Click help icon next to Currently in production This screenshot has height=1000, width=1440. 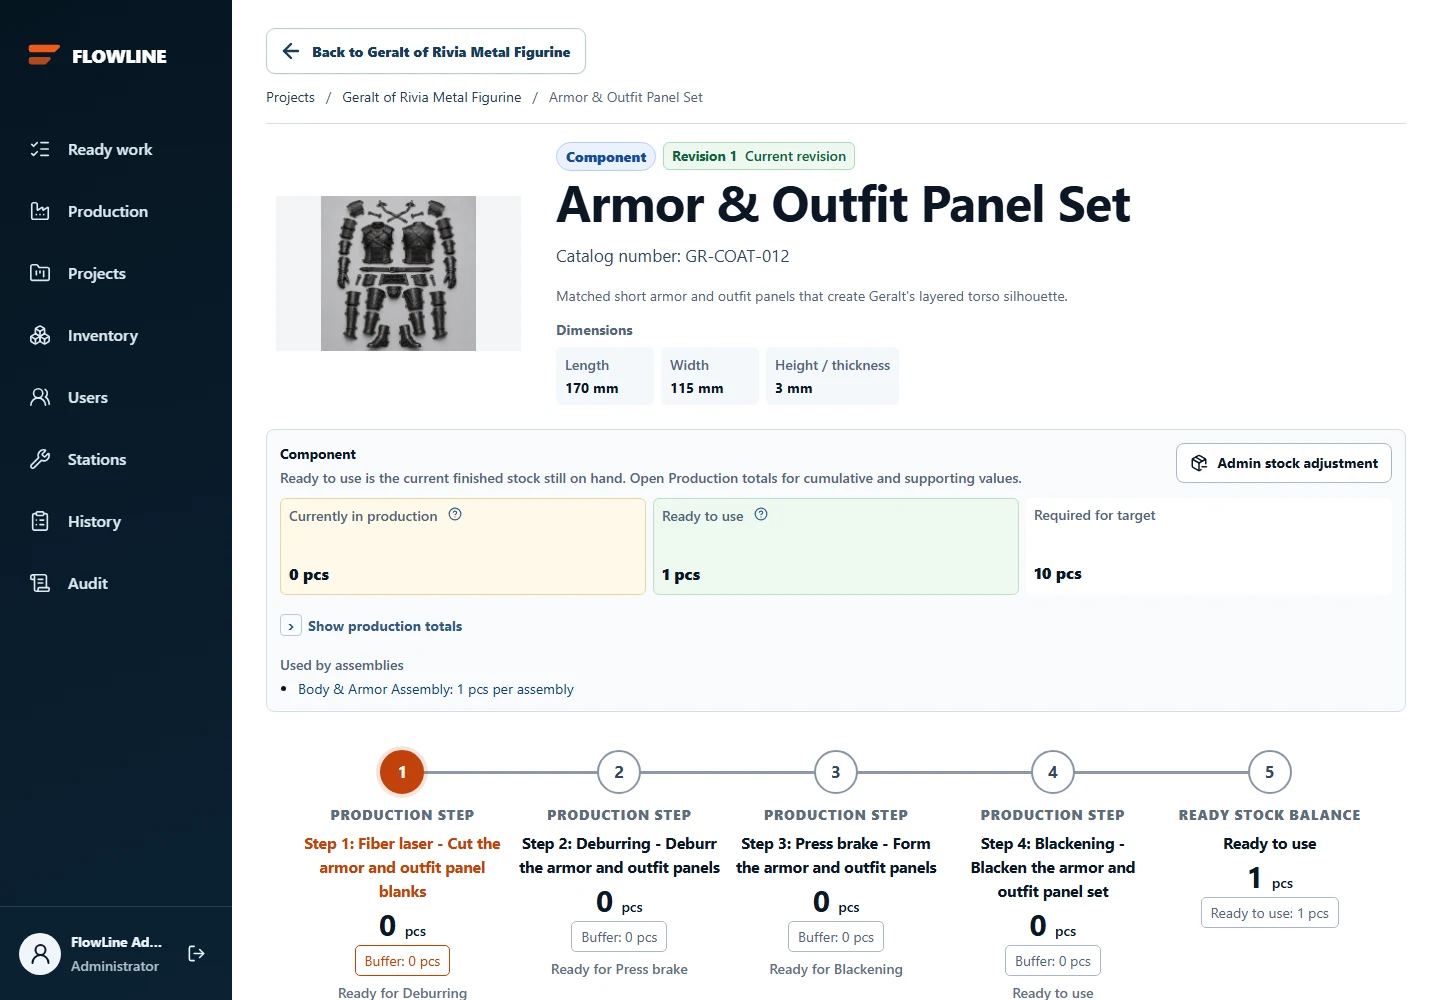455,514
